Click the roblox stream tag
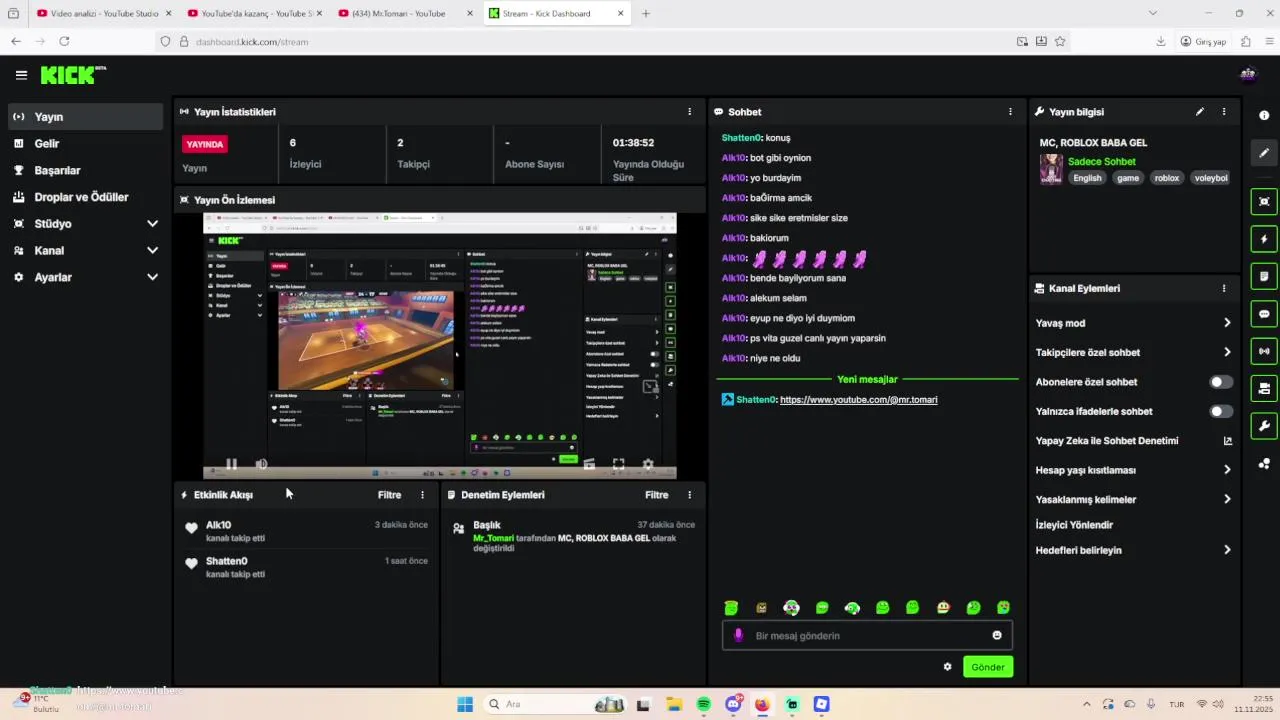This screenshot has width=1280, height=720. (1166, 178)
